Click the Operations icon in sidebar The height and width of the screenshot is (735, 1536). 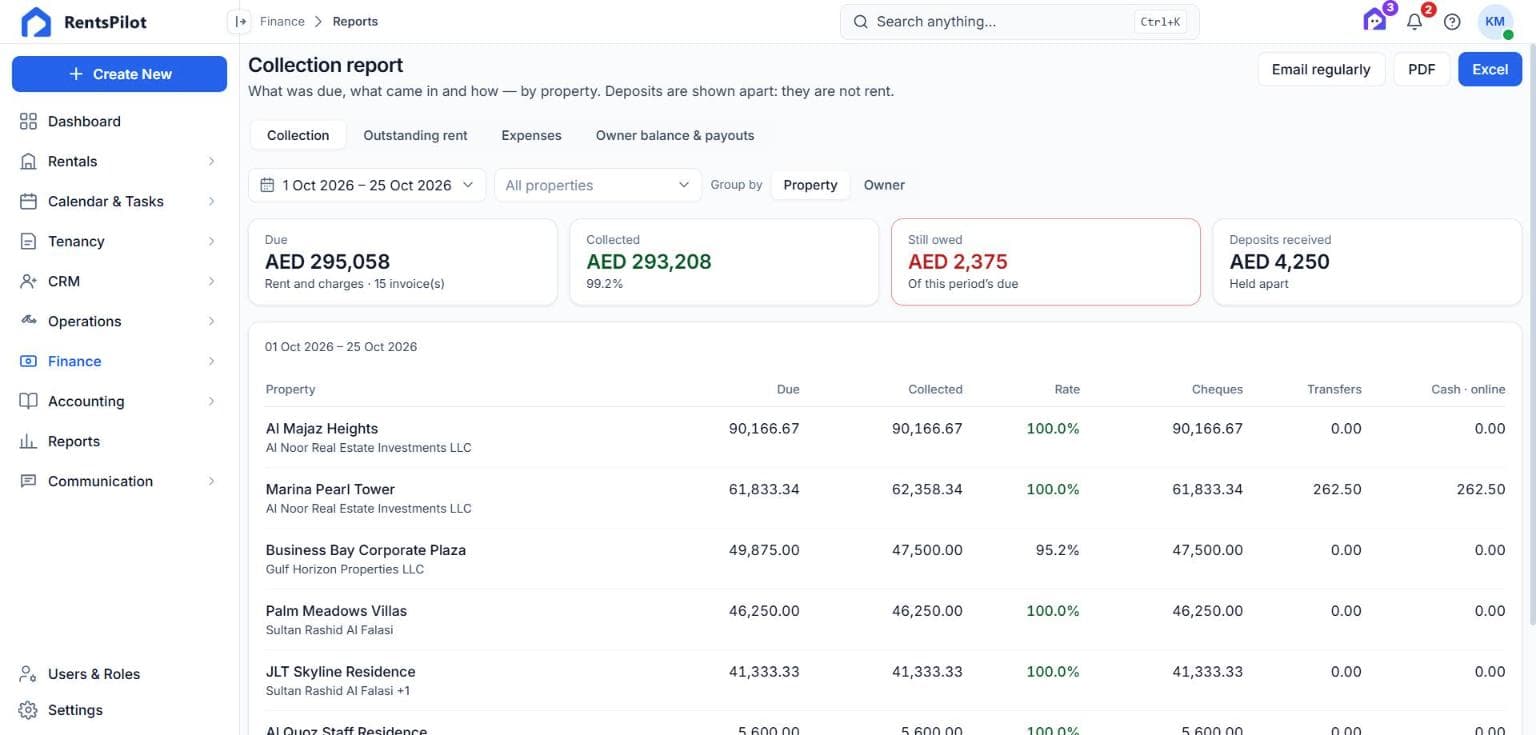[x=28, y=321]
